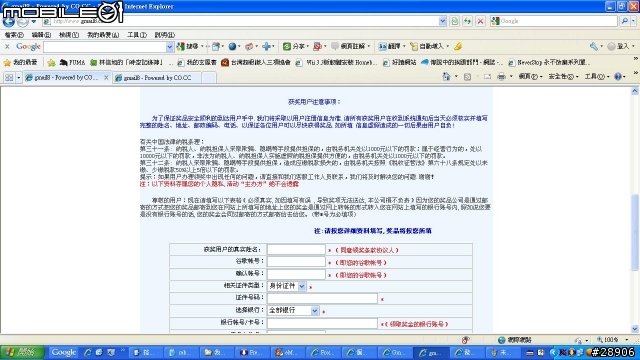This screenshot has width=640, height=360.
Task: Click the Google desktop search box on taskbar
Action: (64, 352)
